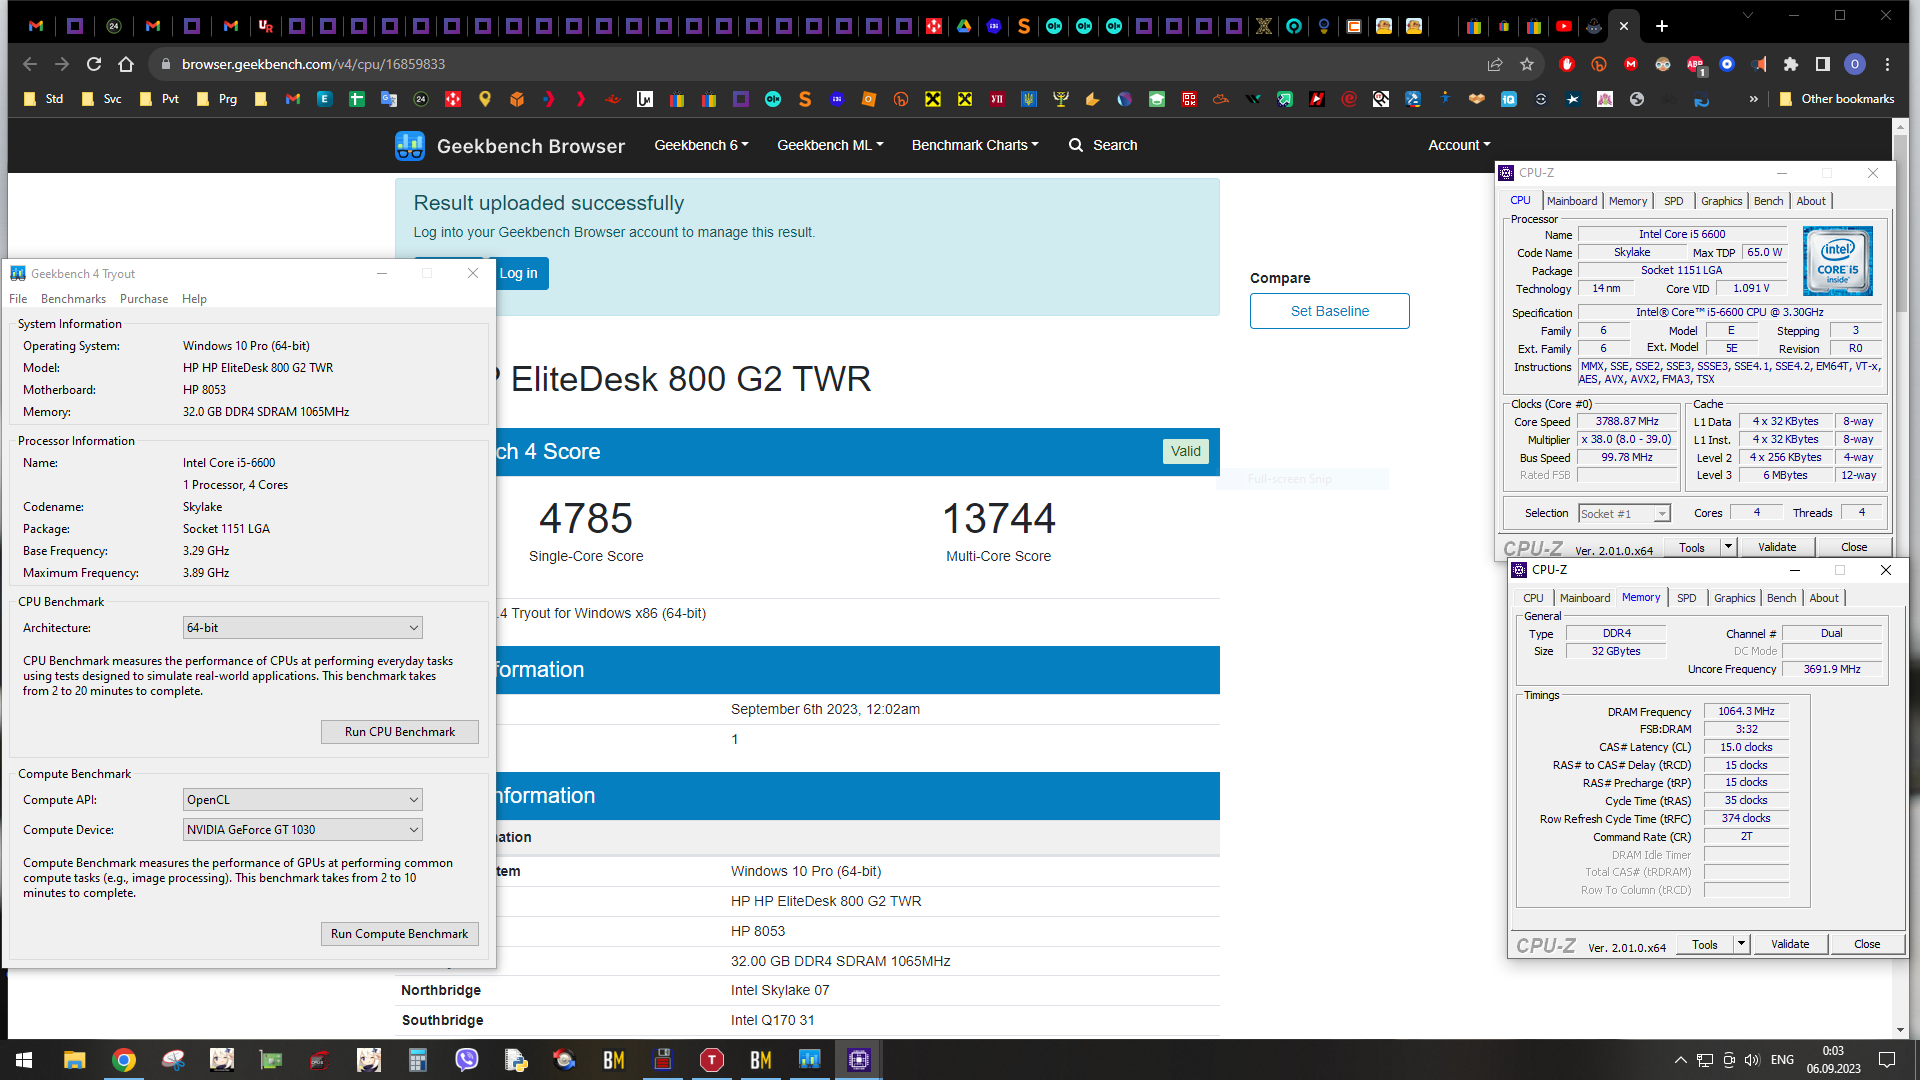Open the Tools dropdown arrow in upper CPU-Z
Image resolution: width=1920 pixels, height=1080 pixels.
1728,547
